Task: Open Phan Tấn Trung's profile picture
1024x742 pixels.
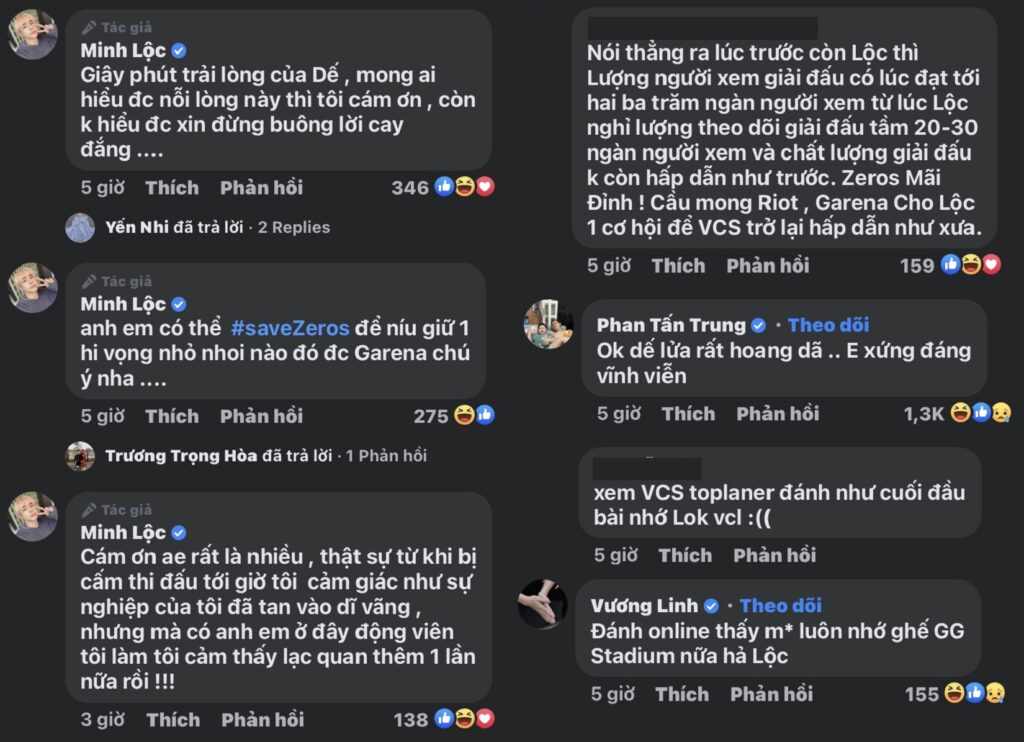Action: 548,325
